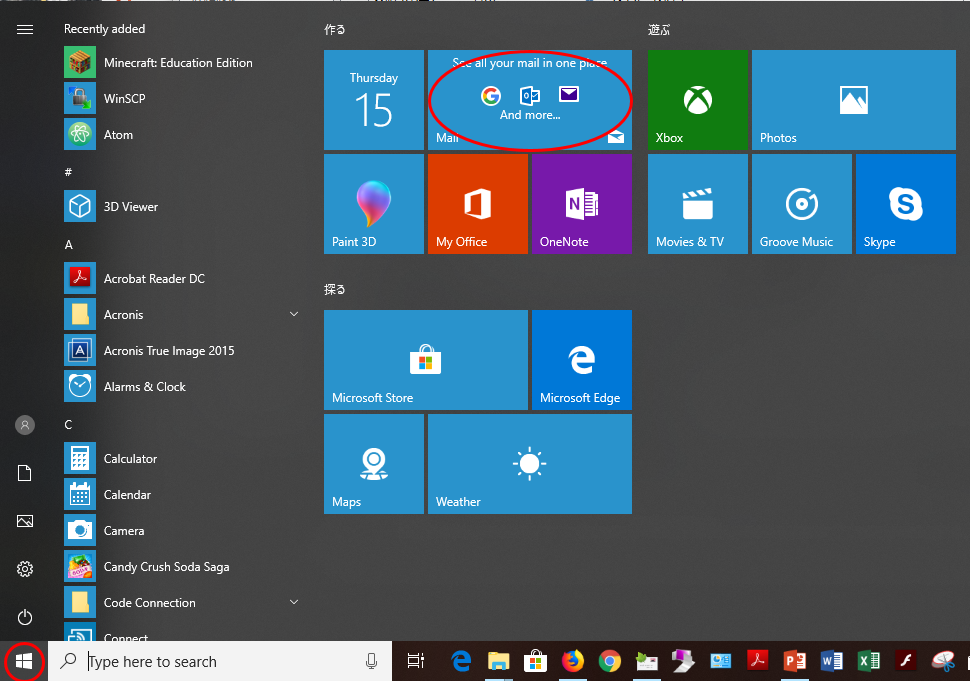Open Calendar from the app list
The image size is (970, 681).
coord(184,494)
